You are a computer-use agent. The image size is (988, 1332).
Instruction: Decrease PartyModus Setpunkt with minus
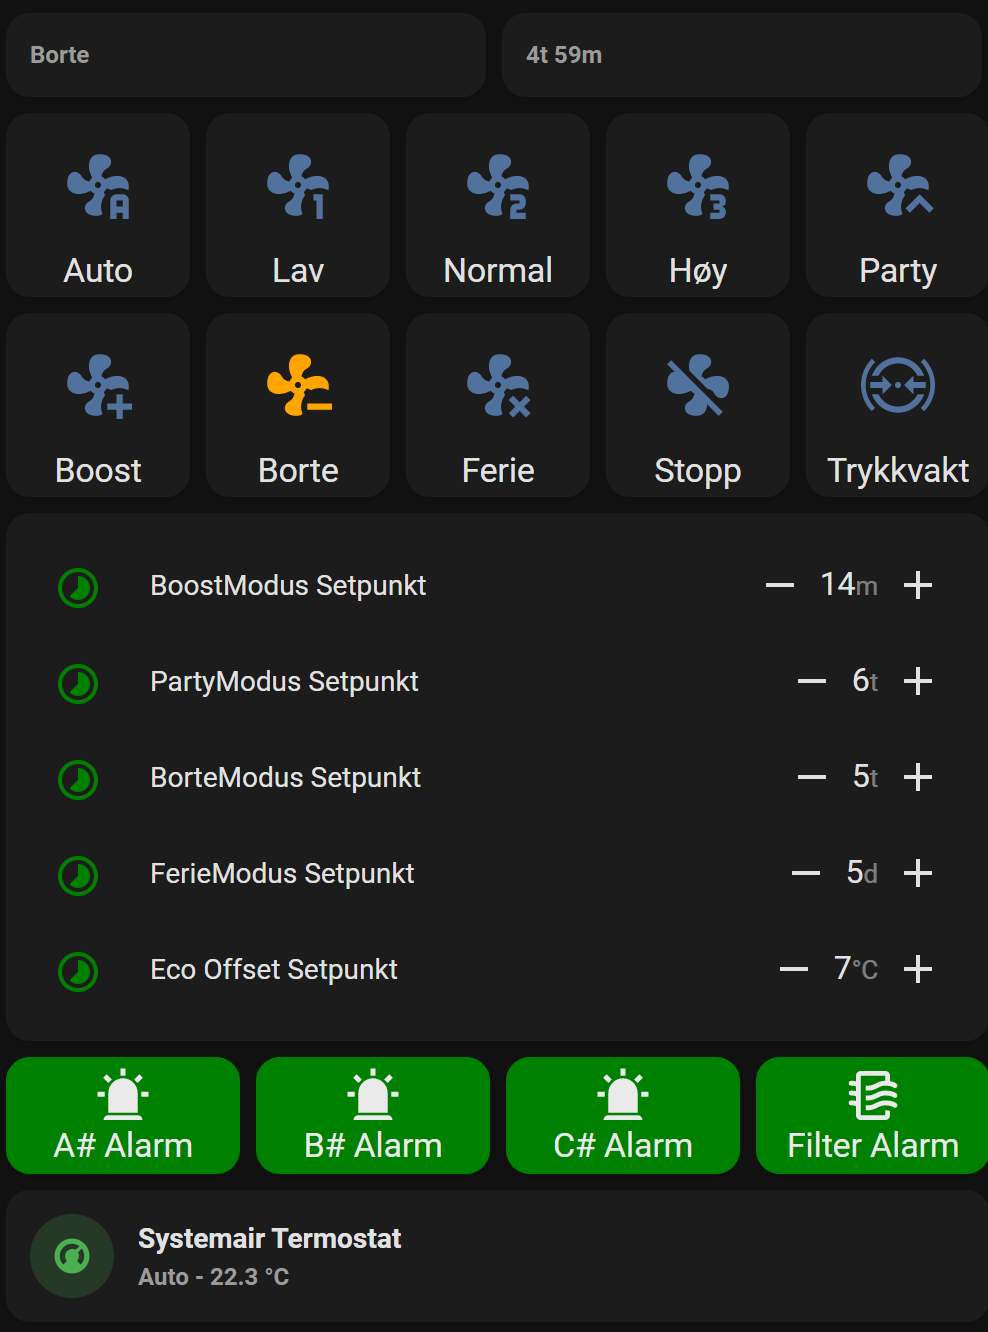tap(810, 681)
